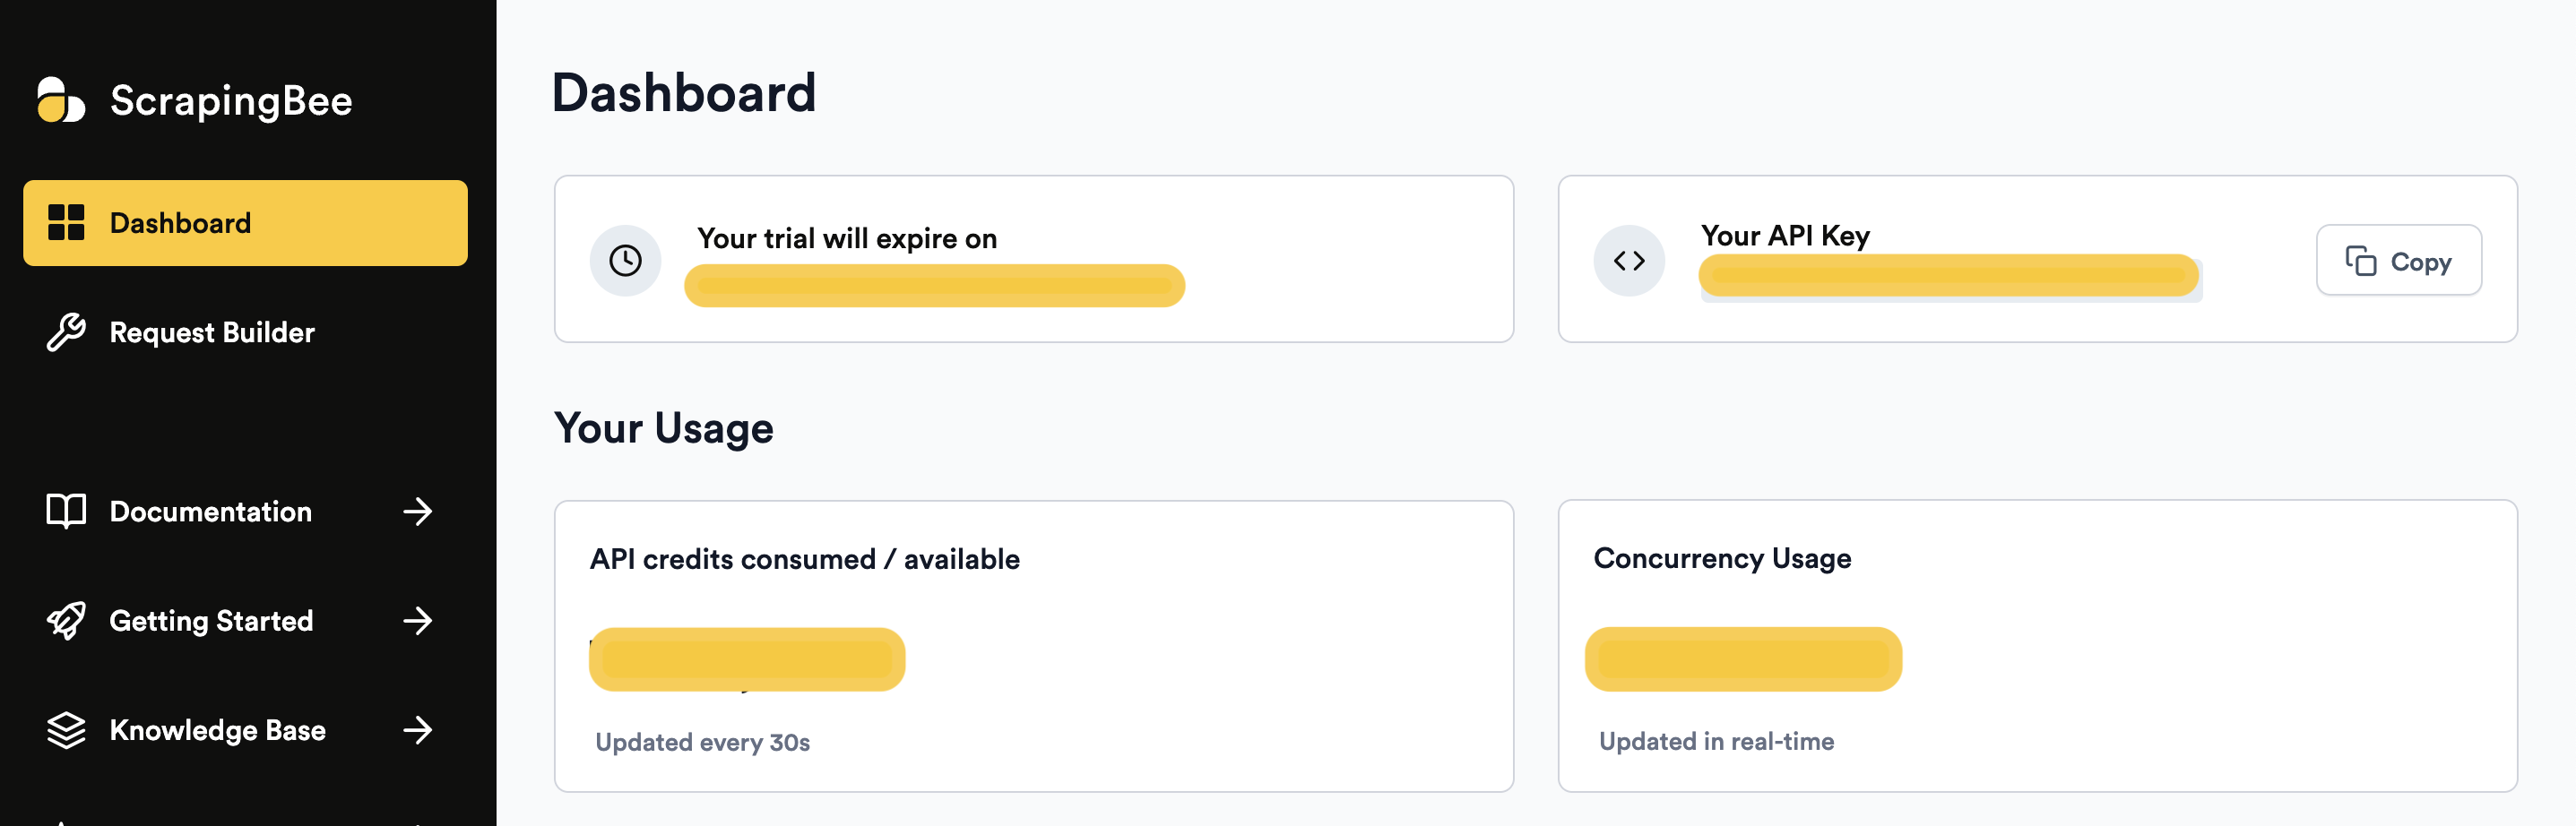
Task: Click the highlighted trial expiration date
Action: tap(934, 285)
